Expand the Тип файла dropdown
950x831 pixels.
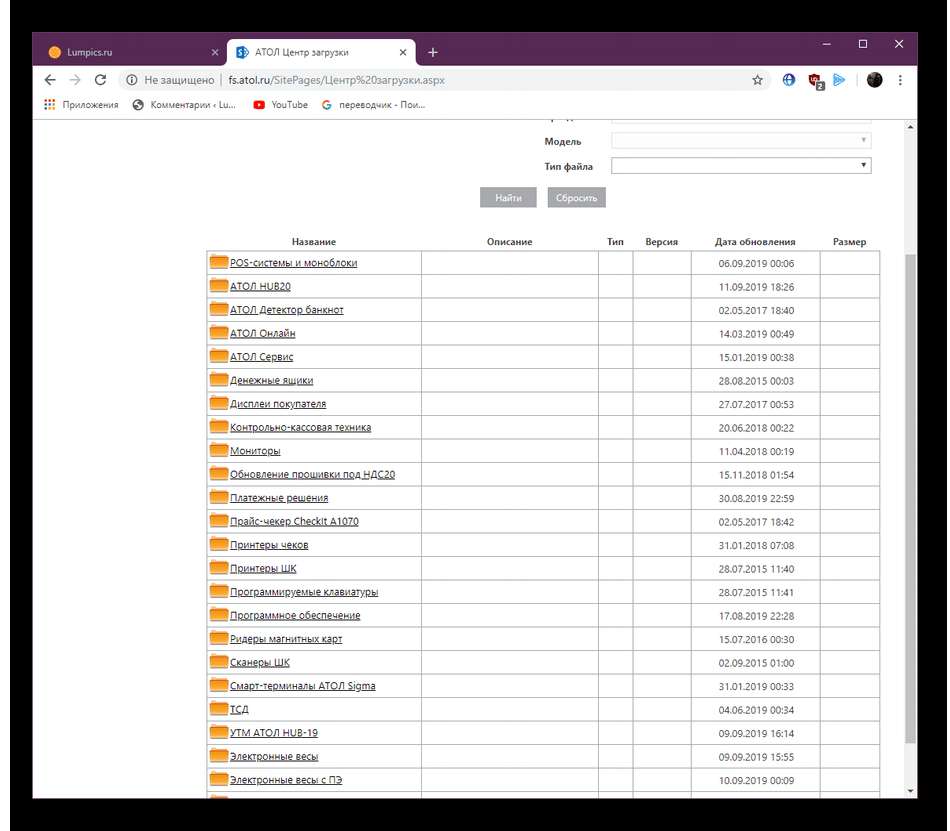pos(740,166)
